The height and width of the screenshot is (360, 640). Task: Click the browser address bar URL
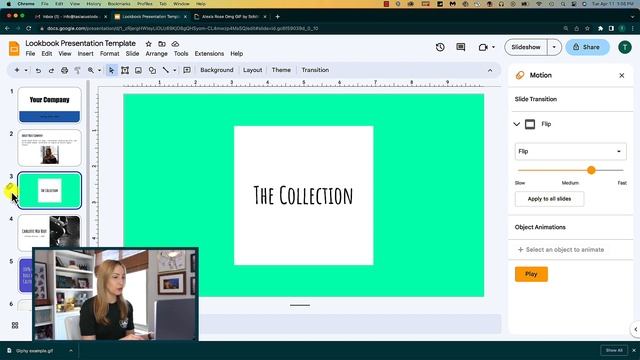point(182,29)
